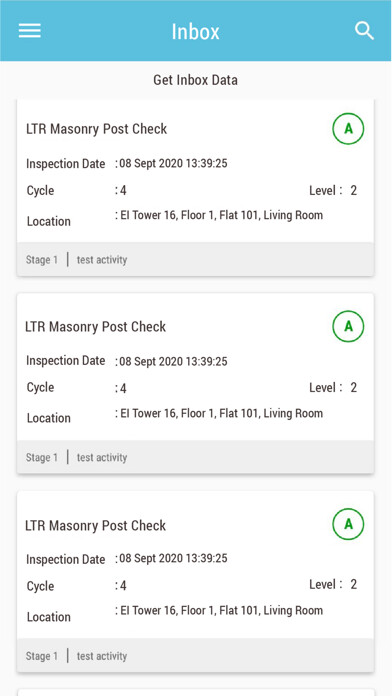
Task: Click the second card's location text
Action: (x=219, y=414)
